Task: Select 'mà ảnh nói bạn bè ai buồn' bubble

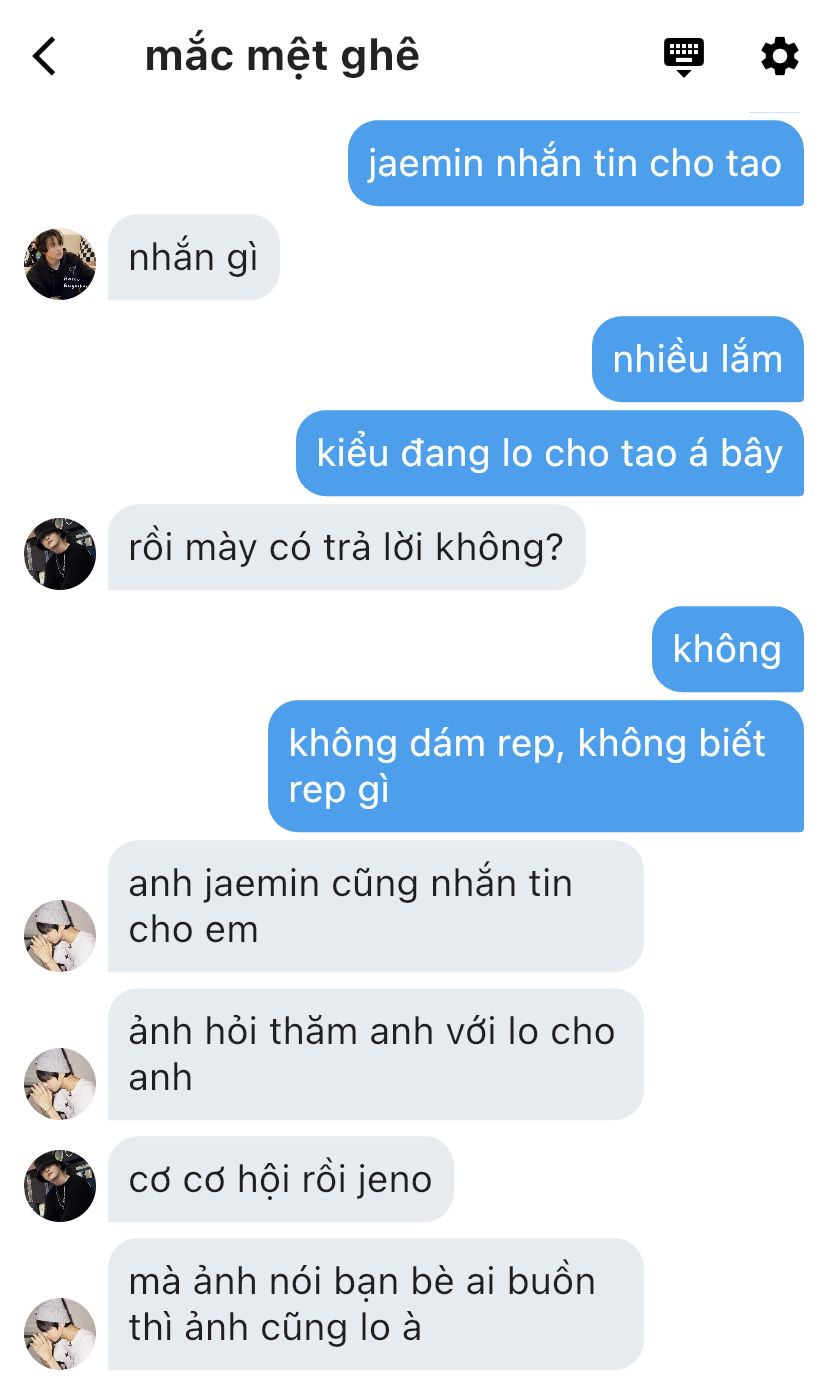Action: coord(376,1304)
